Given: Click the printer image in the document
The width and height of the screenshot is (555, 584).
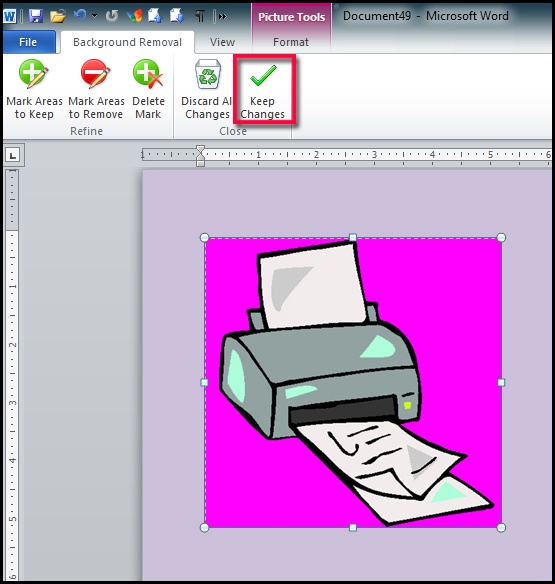Looking at the screenshot, I should pyautogui.click(x=353, y=383).
